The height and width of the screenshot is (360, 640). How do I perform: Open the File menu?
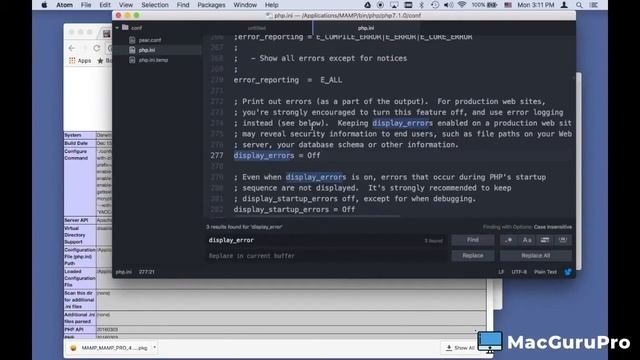tap(86, 5)
